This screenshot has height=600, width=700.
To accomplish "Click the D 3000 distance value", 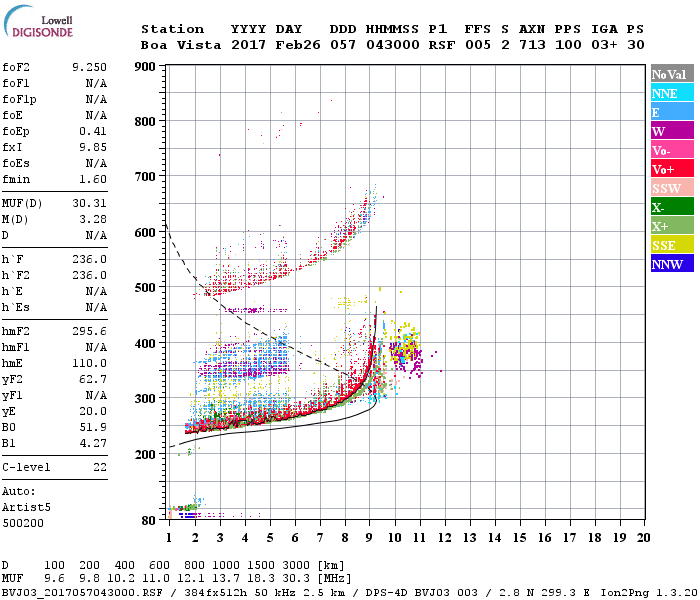I will (296, 566).
